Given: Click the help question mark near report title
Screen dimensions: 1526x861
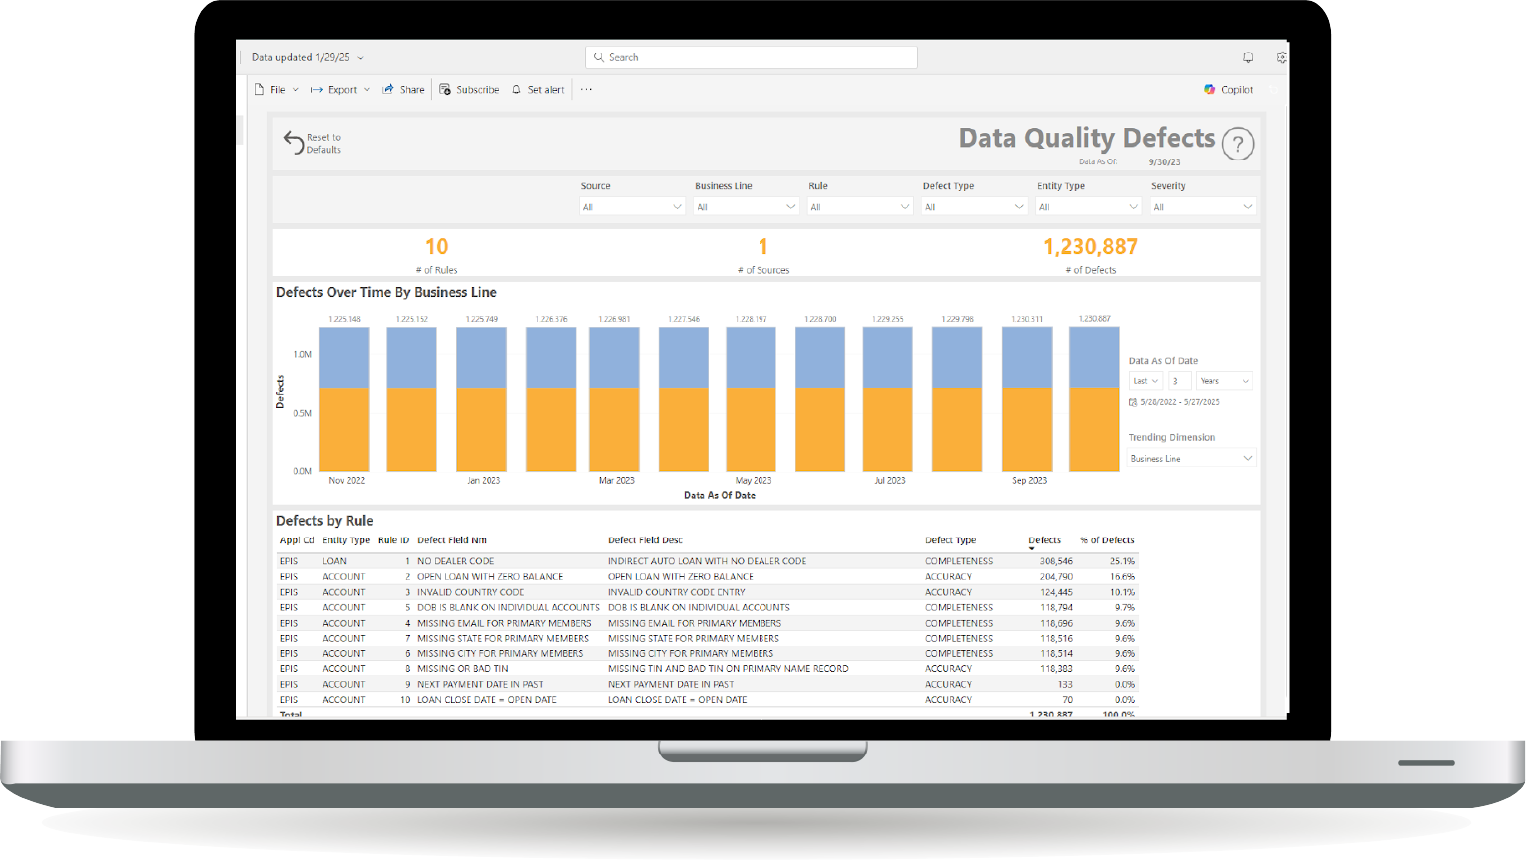Looking at the screenshot, I should coord(1237,144).
